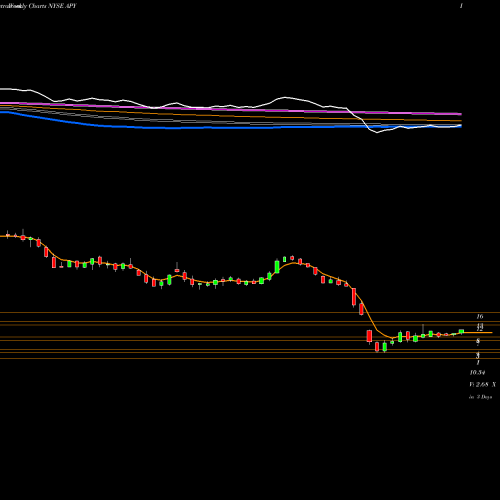Click the 16 price axis label
Image resolution: width=500 pixels, height=500 pixels.
coord(480,316)
